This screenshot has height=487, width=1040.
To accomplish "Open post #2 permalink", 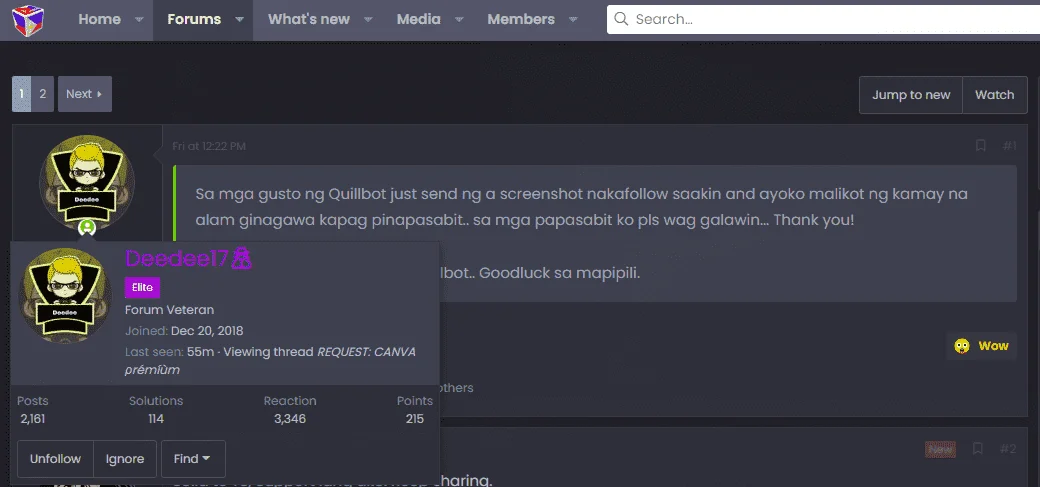I will (1008, 449).
